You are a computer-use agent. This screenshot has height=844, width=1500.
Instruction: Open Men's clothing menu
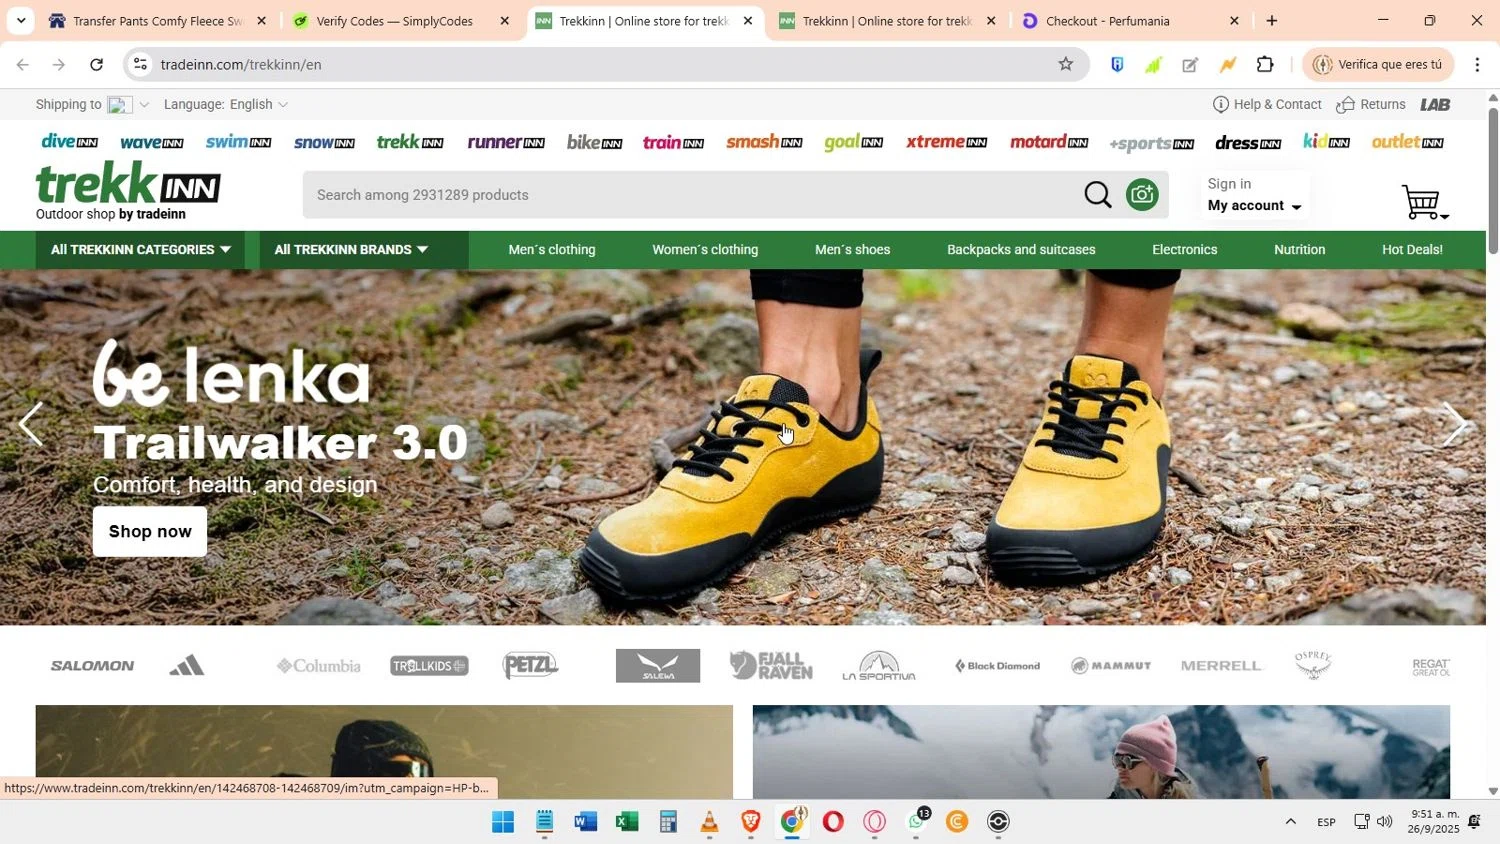pyautogui.click(x=552, y=250)
